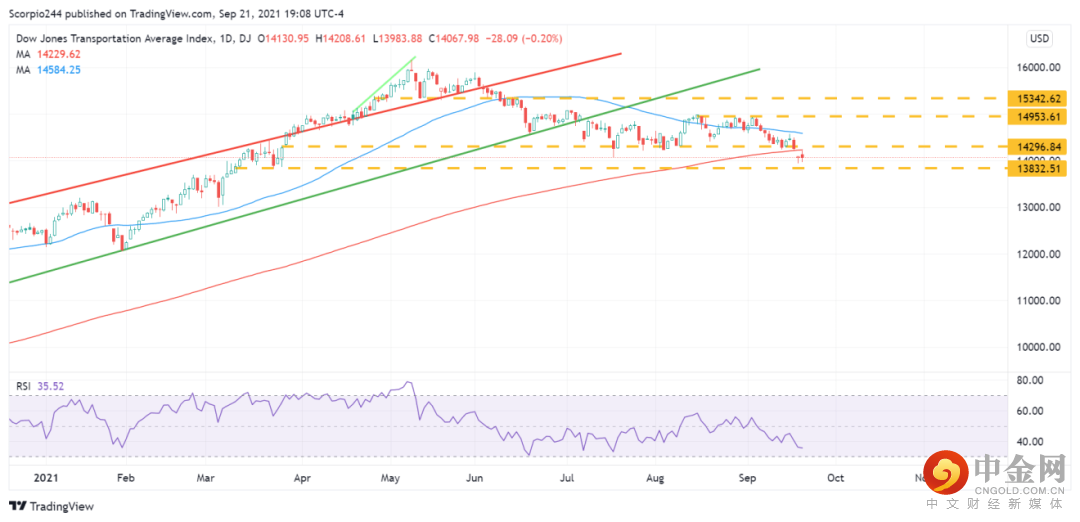Click the open value O14130.95
The image size is (1080, 522).
tap(282, 39)
